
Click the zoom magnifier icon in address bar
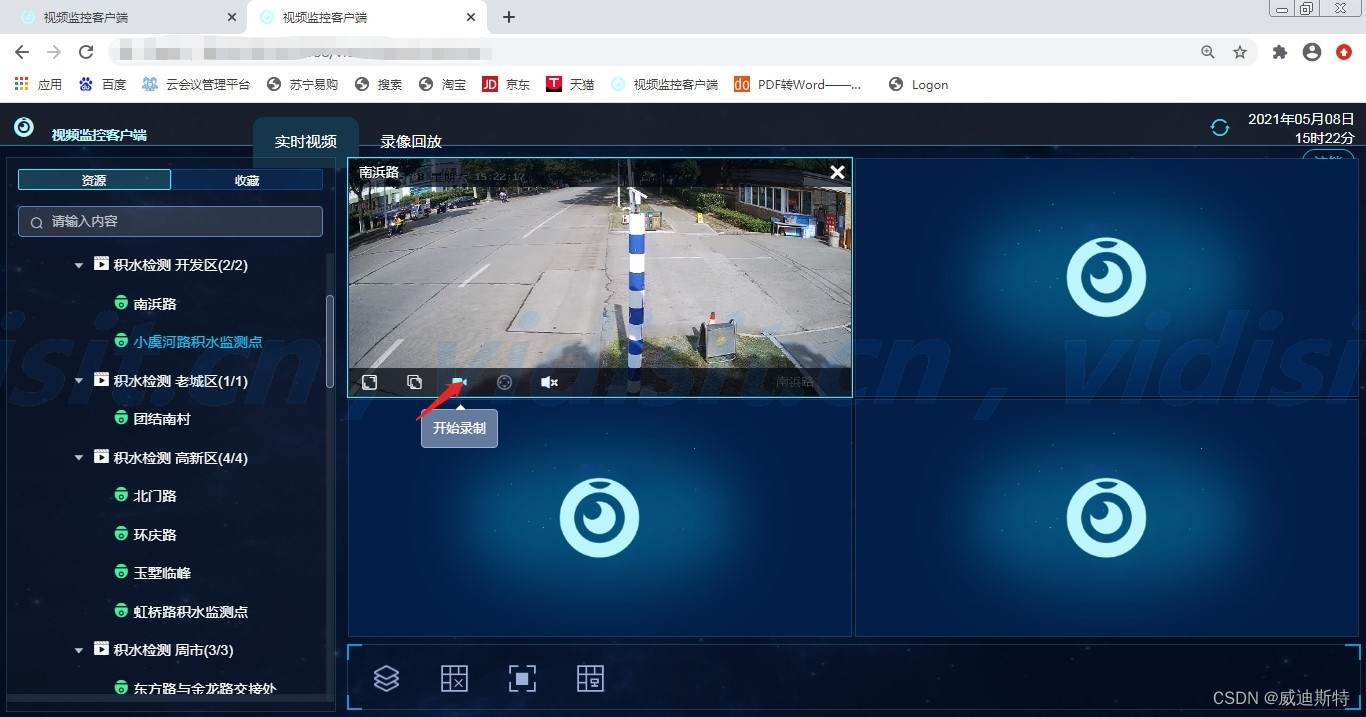[1208, 52]
